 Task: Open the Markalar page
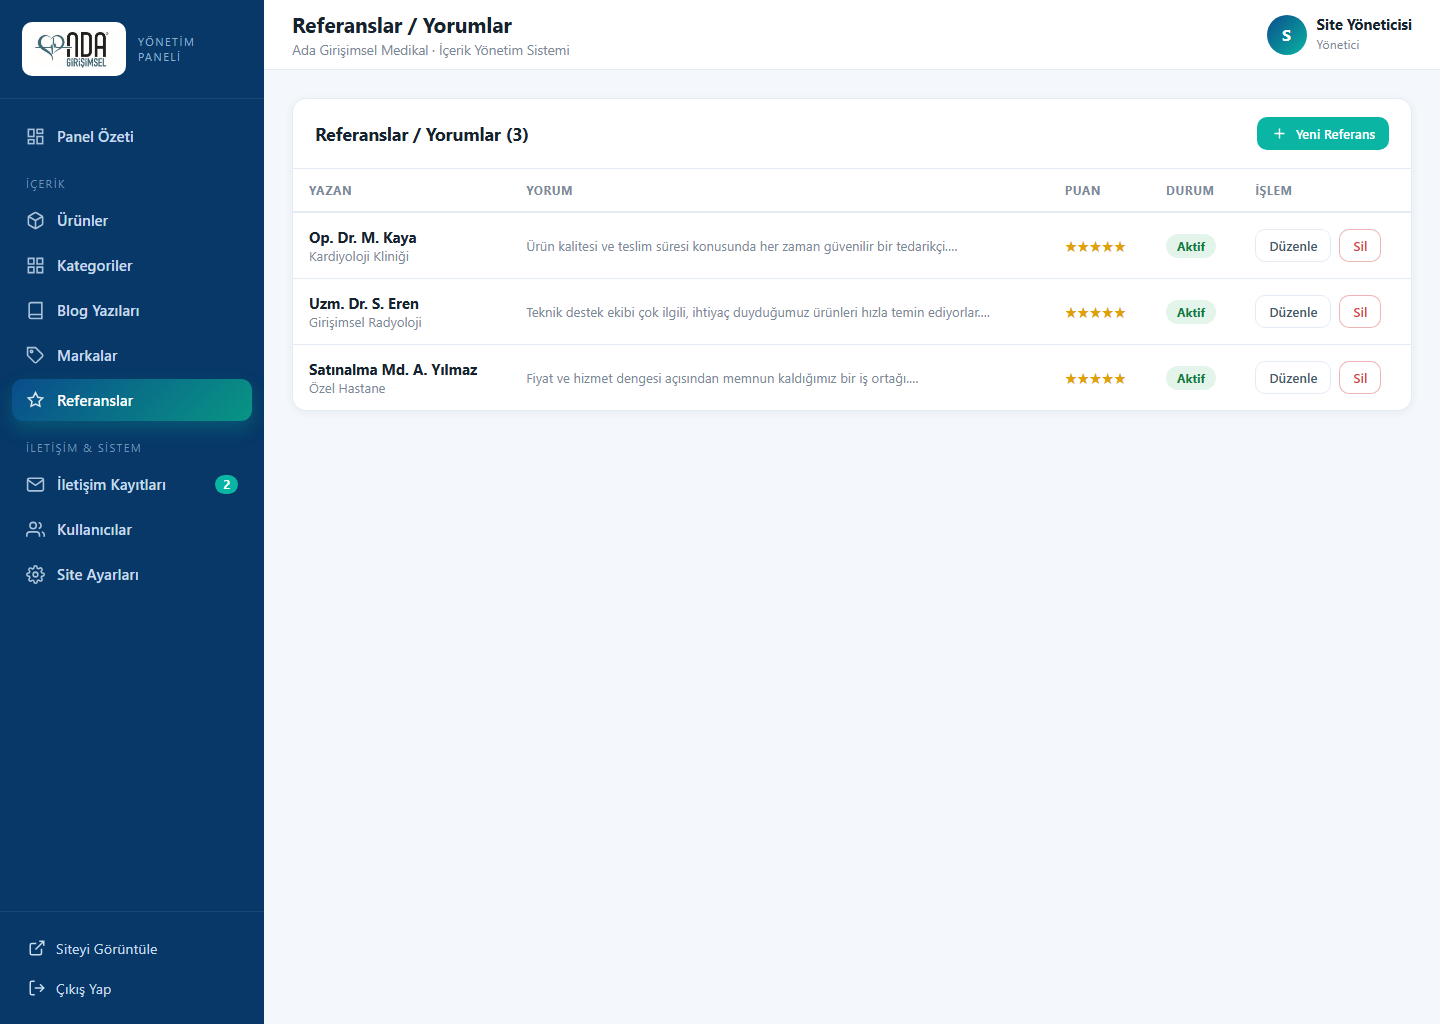[x=132, y=356]
